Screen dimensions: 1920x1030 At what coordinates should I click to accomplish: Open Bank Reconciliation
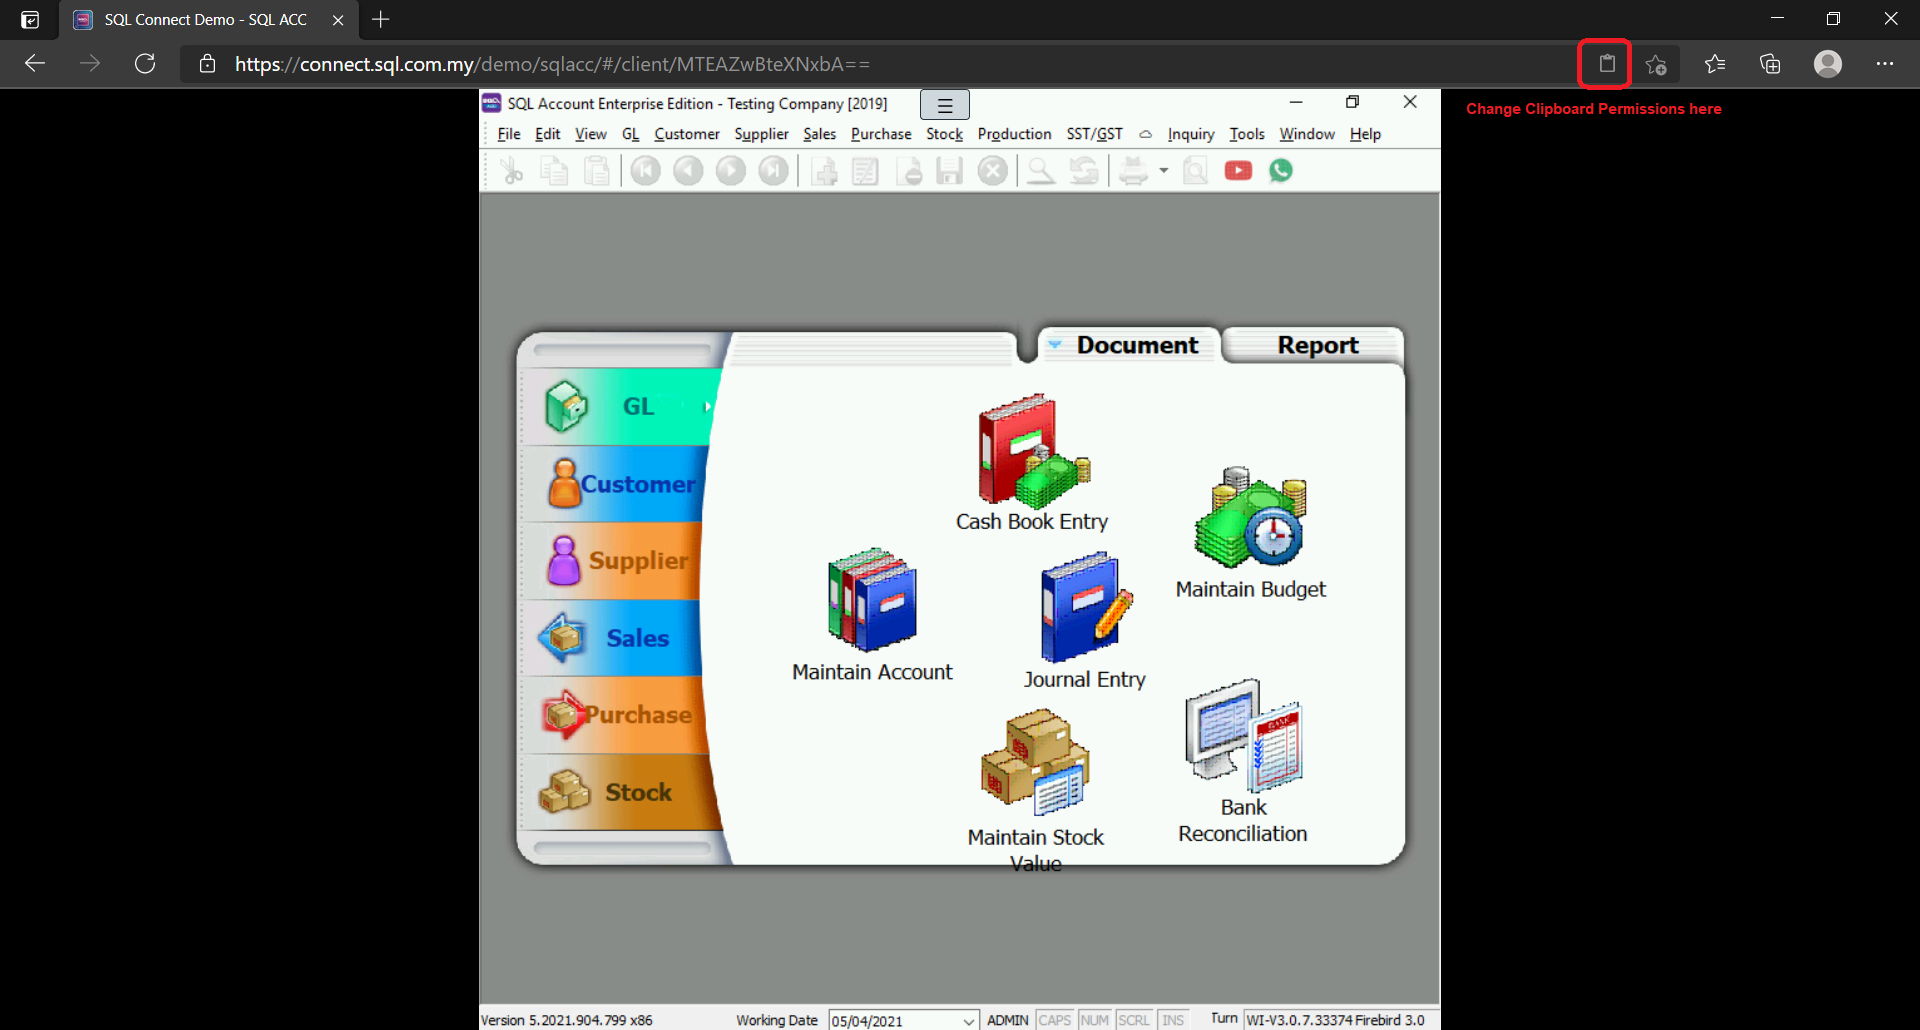pos(1242,740)
